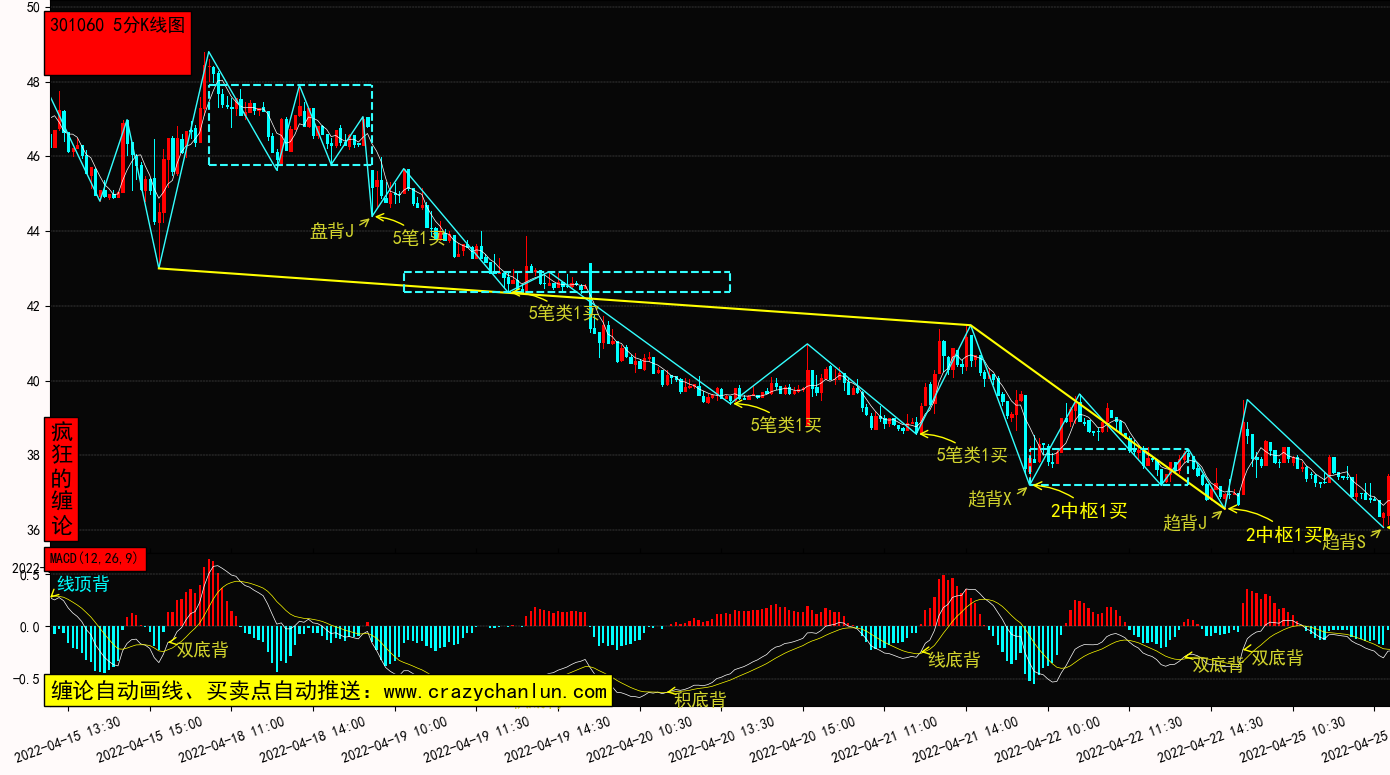Select the MACD(12,26,9) indicator label
Image resolution: width=1390 pixels, height=775 pixels.
point(95,559)
